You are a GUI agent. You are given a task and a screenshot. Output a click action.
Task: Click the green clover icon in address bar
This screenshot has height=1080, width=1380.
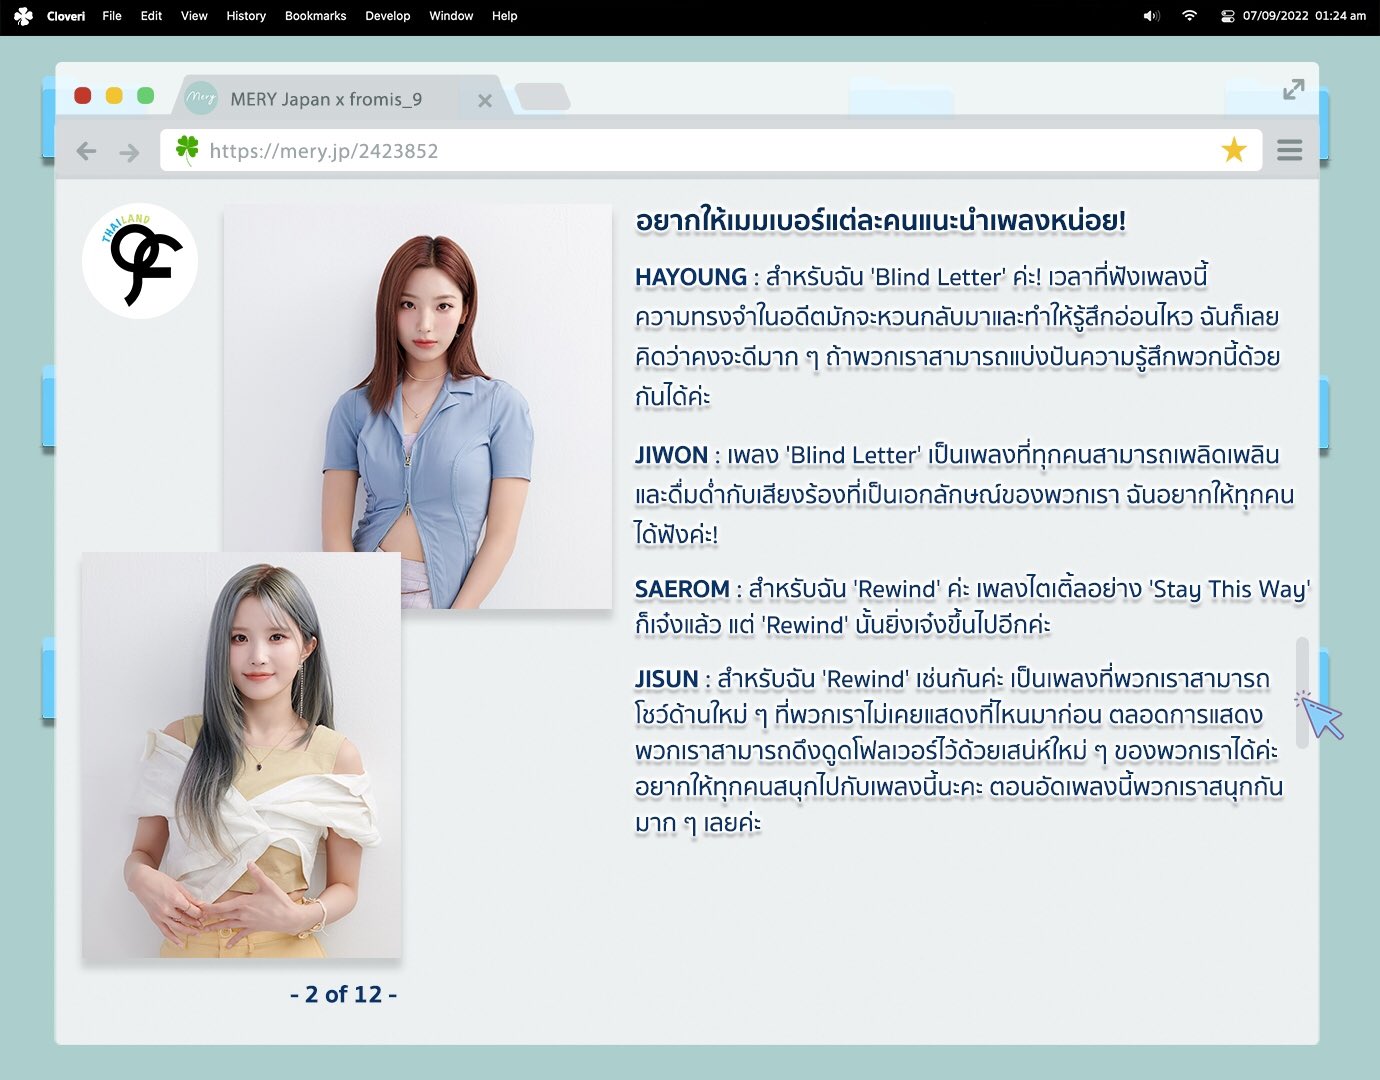[x=188, y=149]
